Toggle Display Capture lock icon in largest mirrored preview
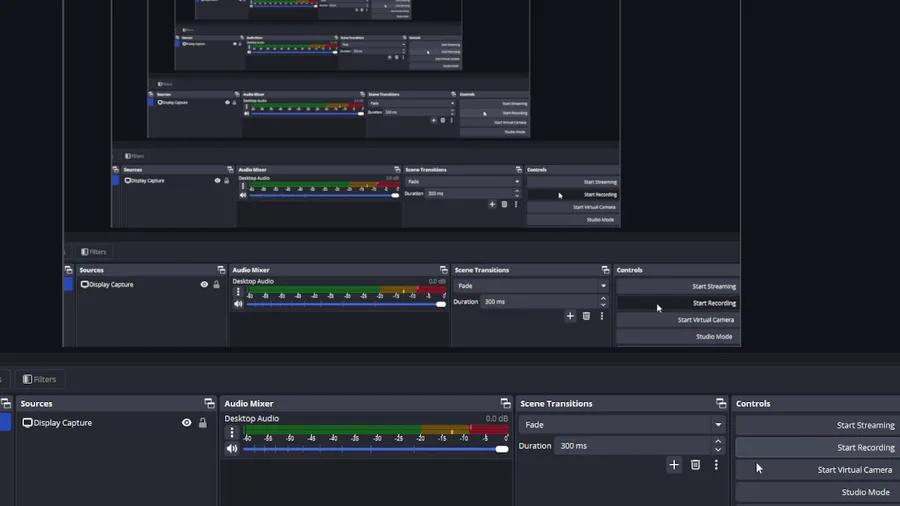The width and height of the screenshot is (900, 506). [216, 285]
